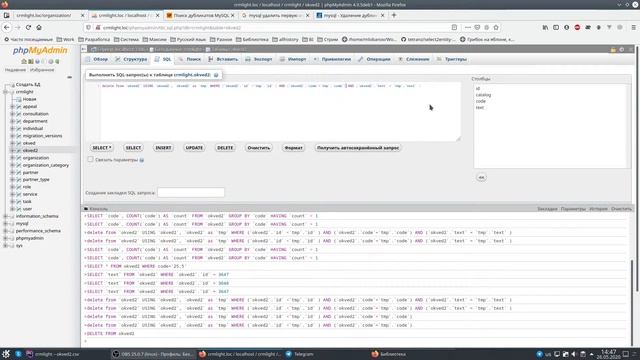Screen dimensions: 640x360
Task: Open page settings gear in phpMyAdmin header
Action: 622,49
